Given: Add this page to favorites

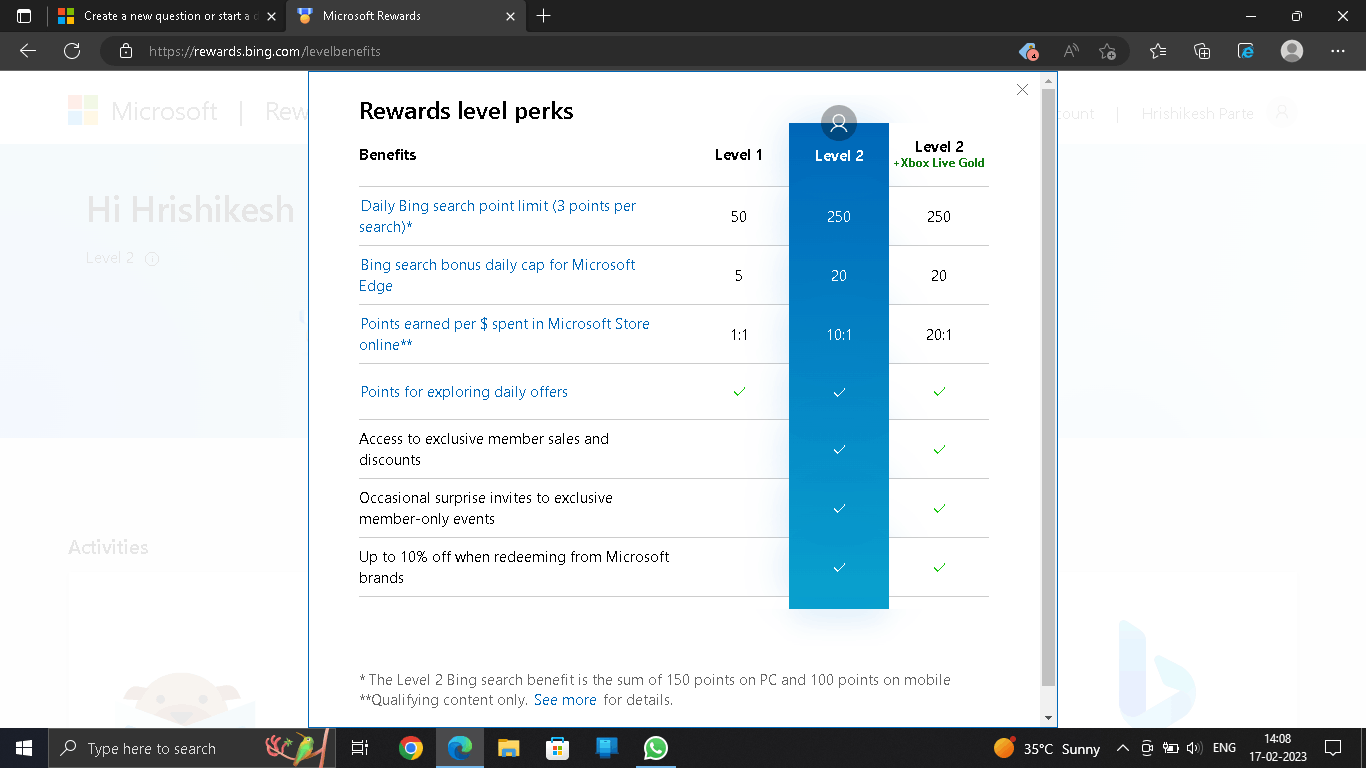Looking at the screenshot, I should (x=1108, y=51).
